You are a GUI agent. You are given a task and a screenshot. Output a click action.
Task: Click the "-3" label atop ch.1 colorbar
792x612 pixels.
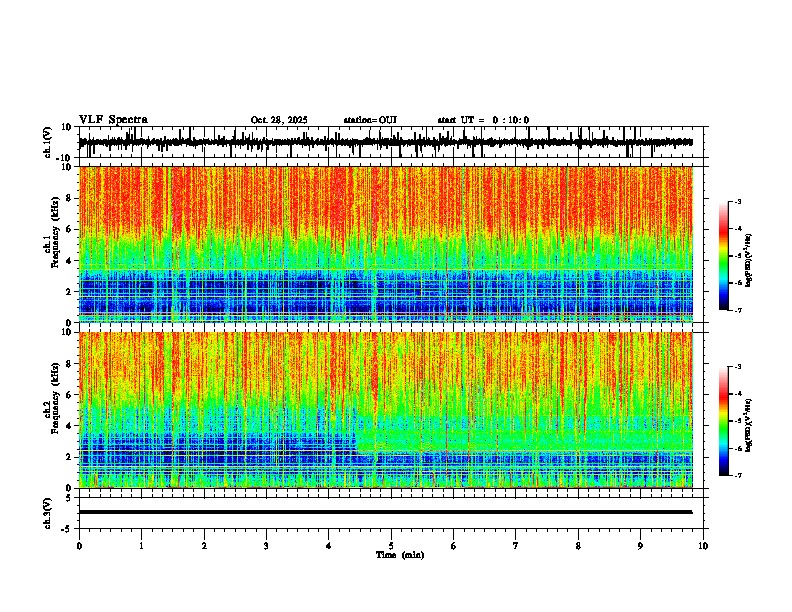tap(738, 201)
